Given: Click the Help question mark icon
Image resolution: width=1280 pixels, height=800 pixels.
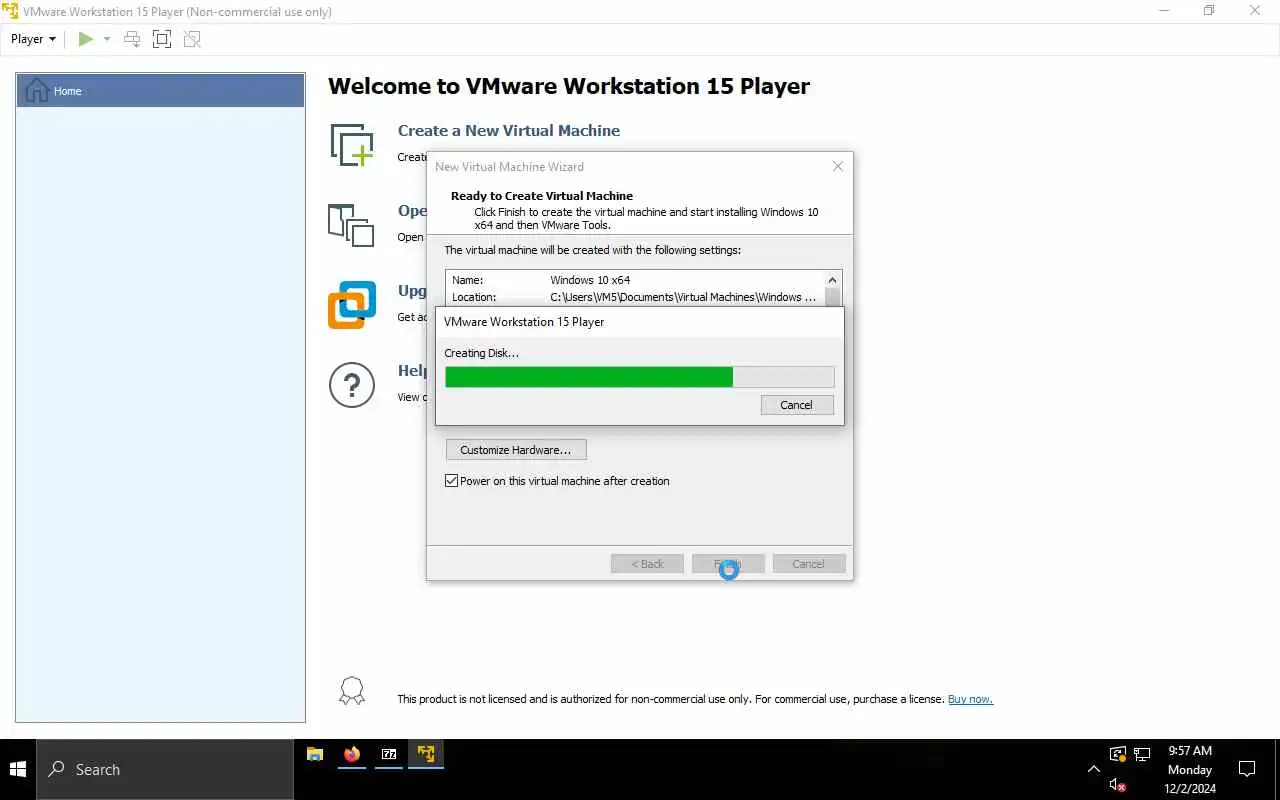Looking at the screenshot, I should tap(352, 385).
